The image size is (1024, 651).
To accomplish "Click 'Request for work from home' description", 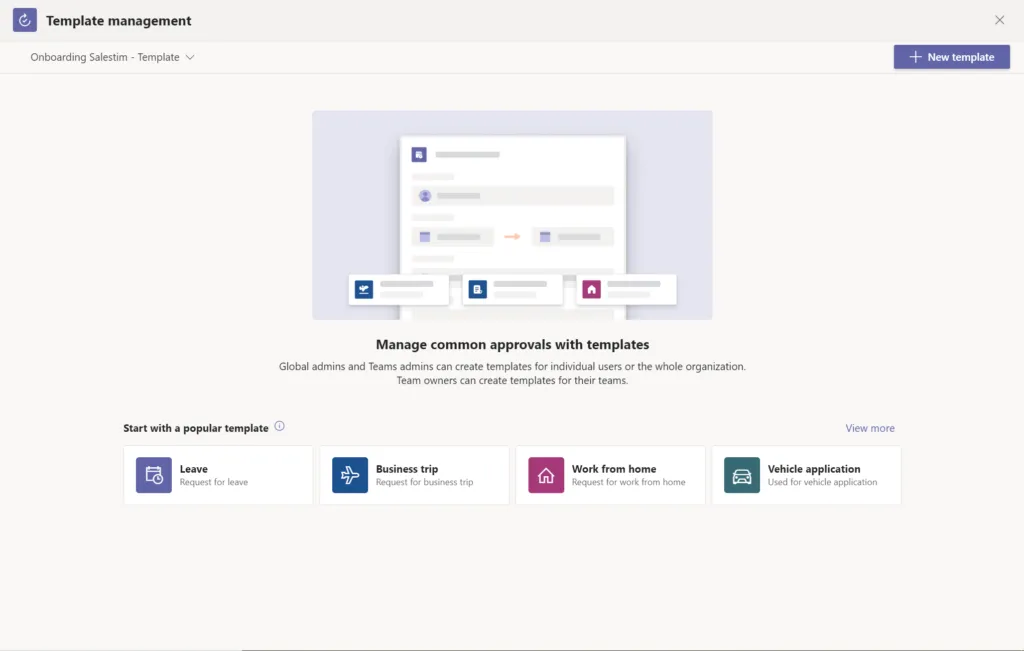I will (x=628, y=483).
